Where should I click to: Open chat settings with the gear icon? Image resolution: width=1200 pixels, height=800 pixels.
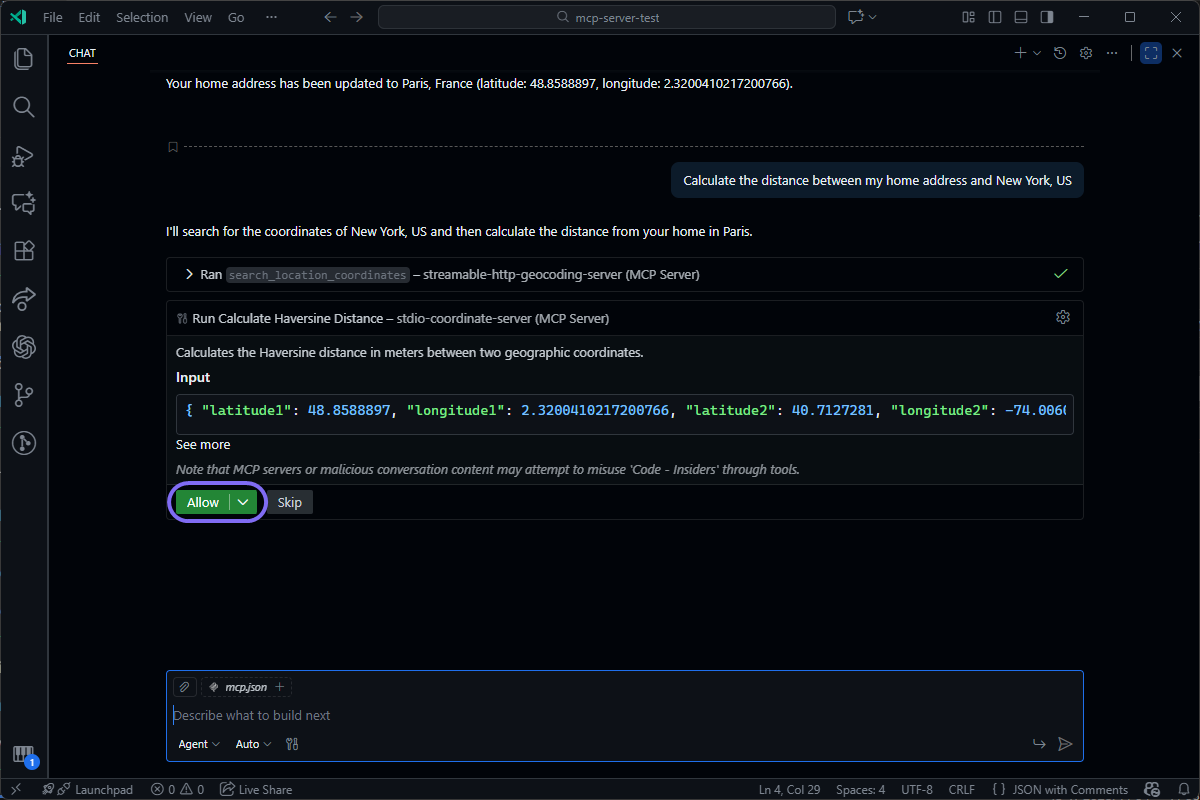click(1086, 53)
